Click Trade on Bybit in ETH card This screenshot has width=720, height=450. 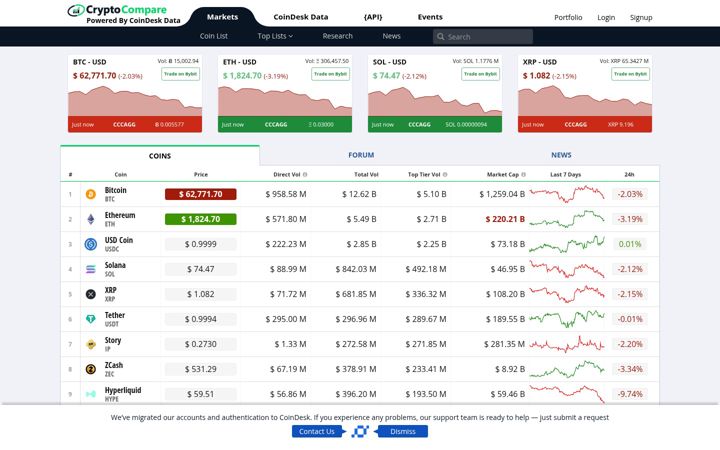tap(331, 74)
